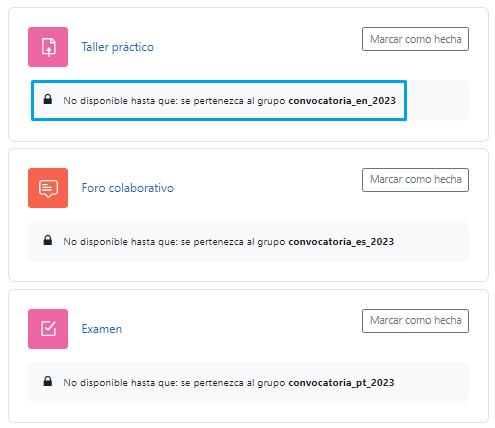Mark Examen as done

point(415,321)
